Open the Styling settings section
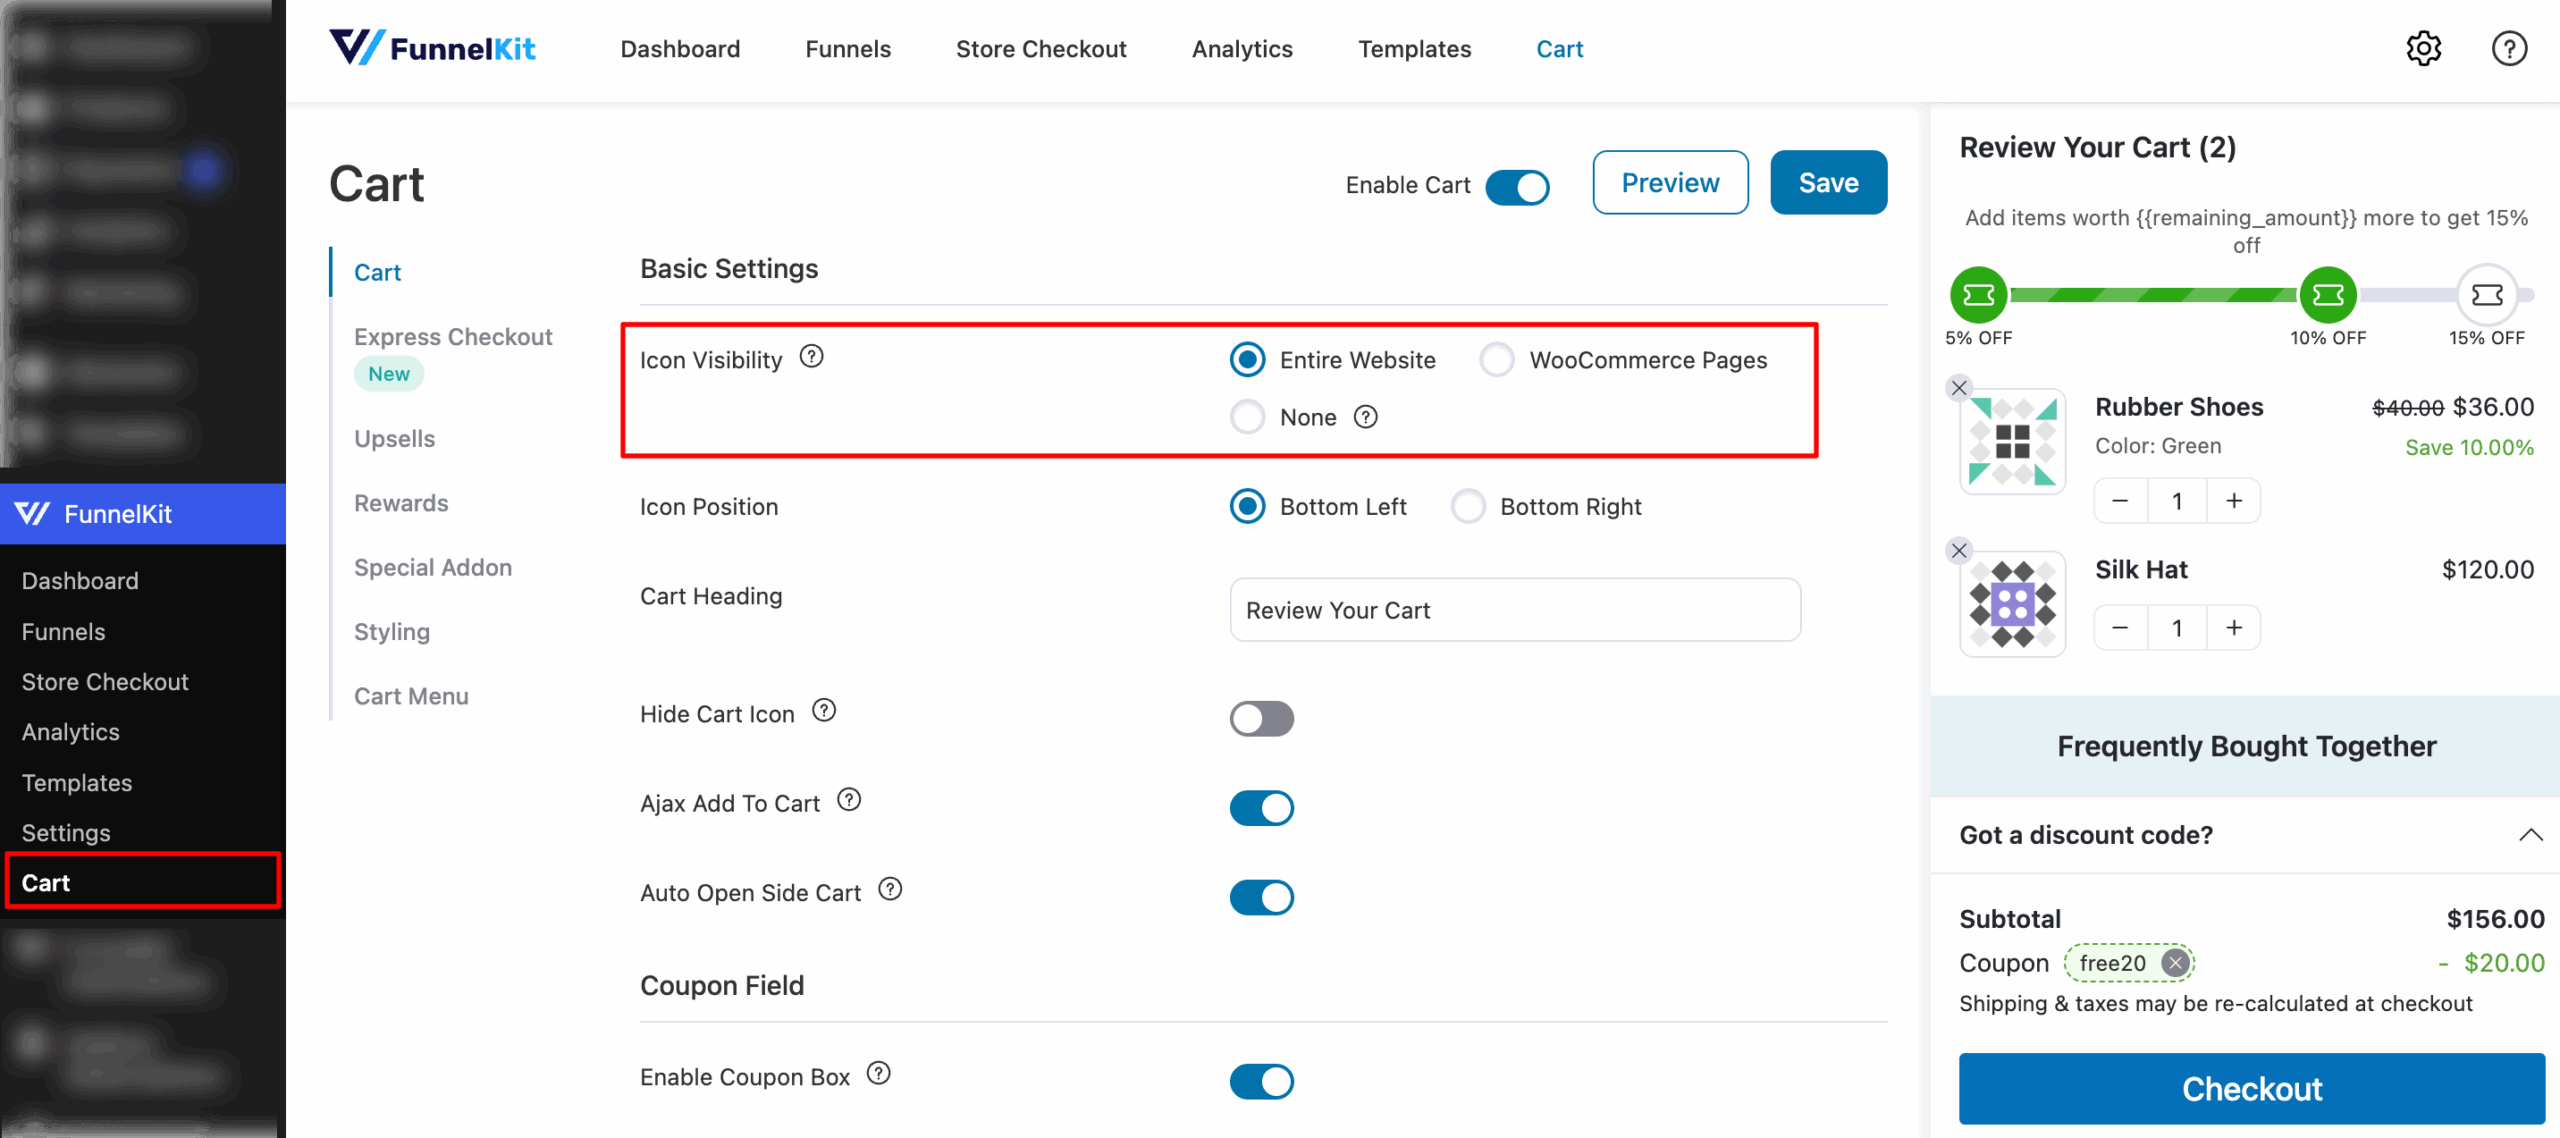 (392, 632)
